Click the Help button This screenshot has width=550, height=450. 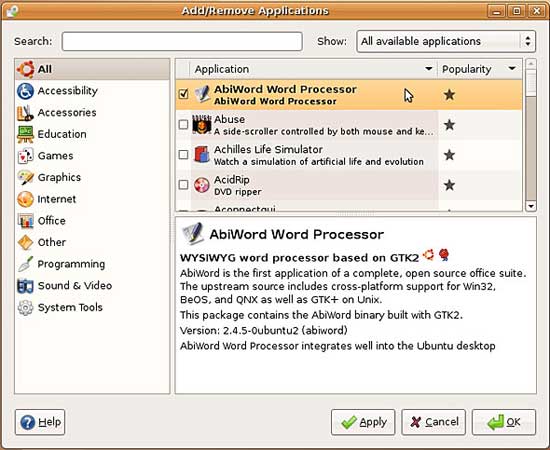40,422
